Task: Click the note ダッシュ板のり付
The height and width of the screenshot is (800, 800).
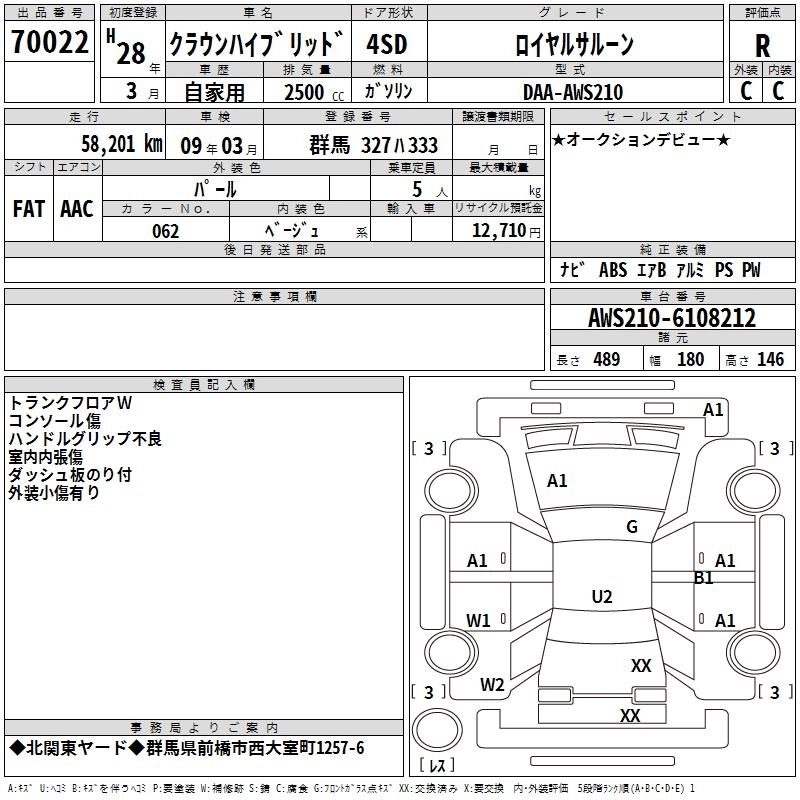Action: 70,474
